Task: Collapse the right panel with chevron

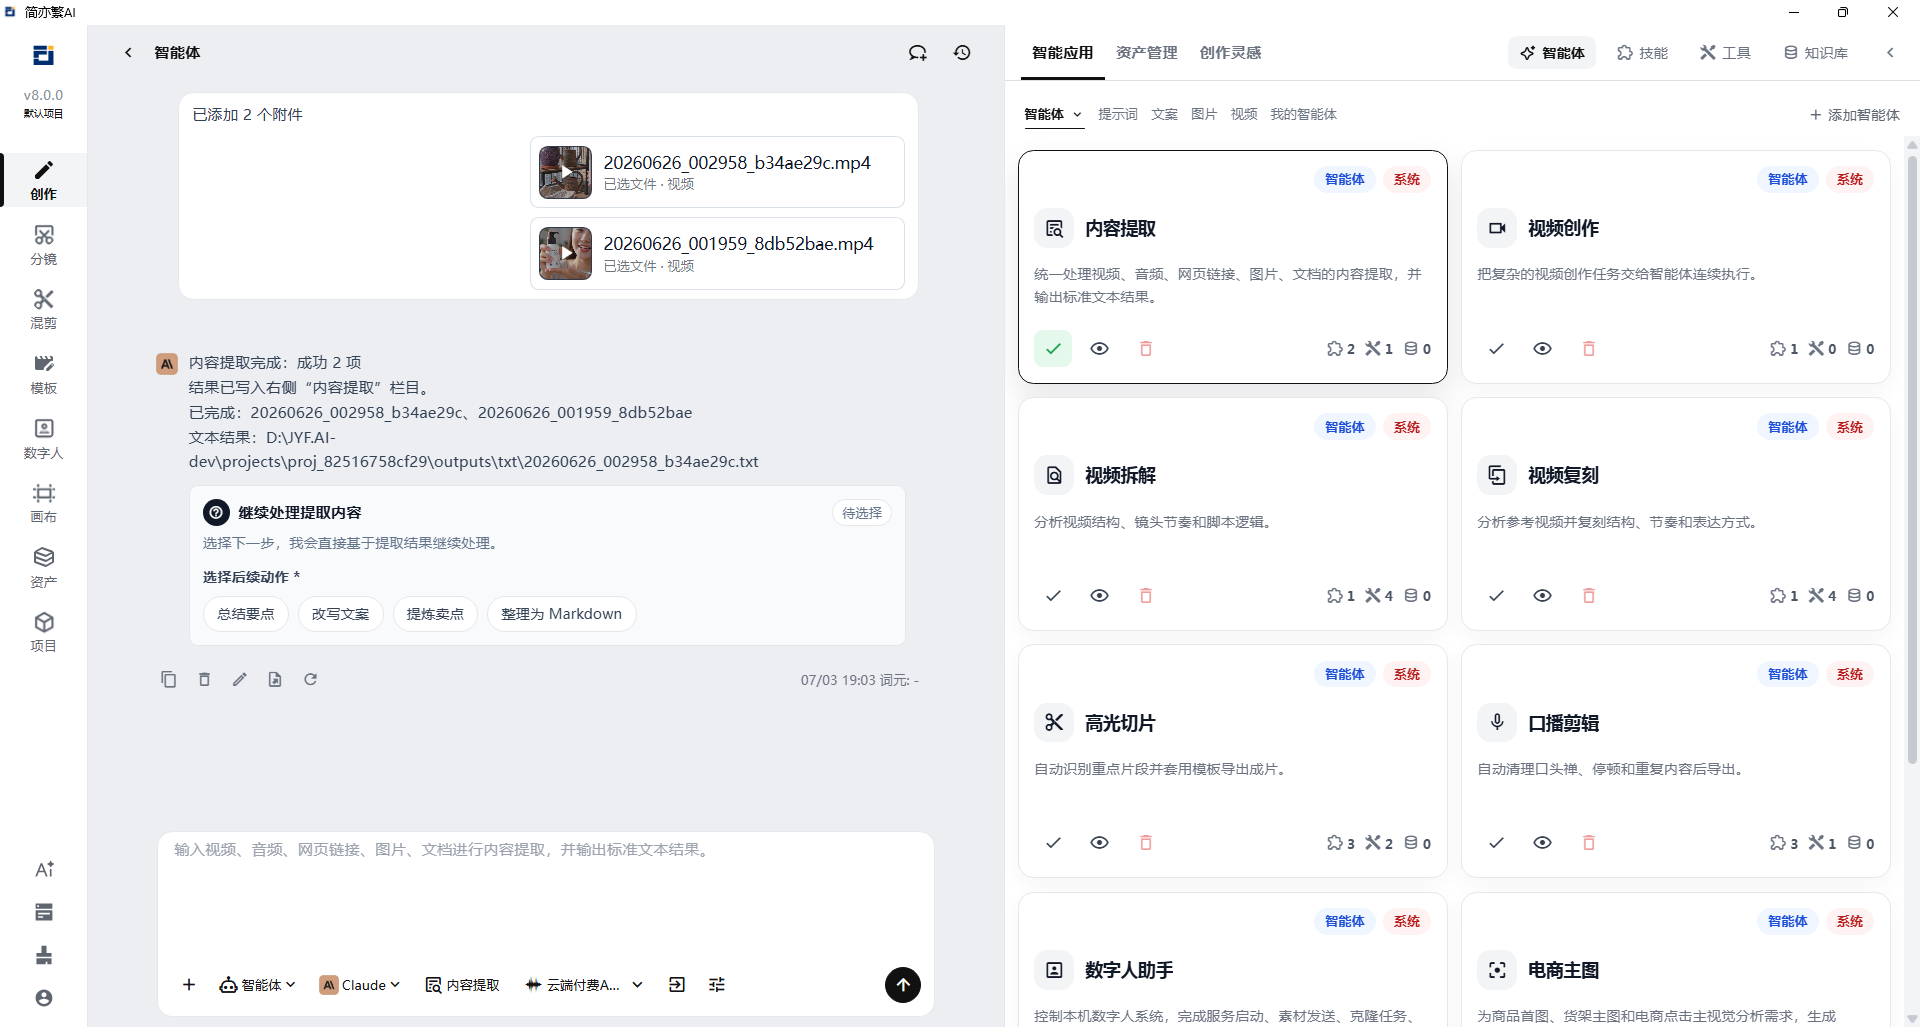Action: point(1890,53)
